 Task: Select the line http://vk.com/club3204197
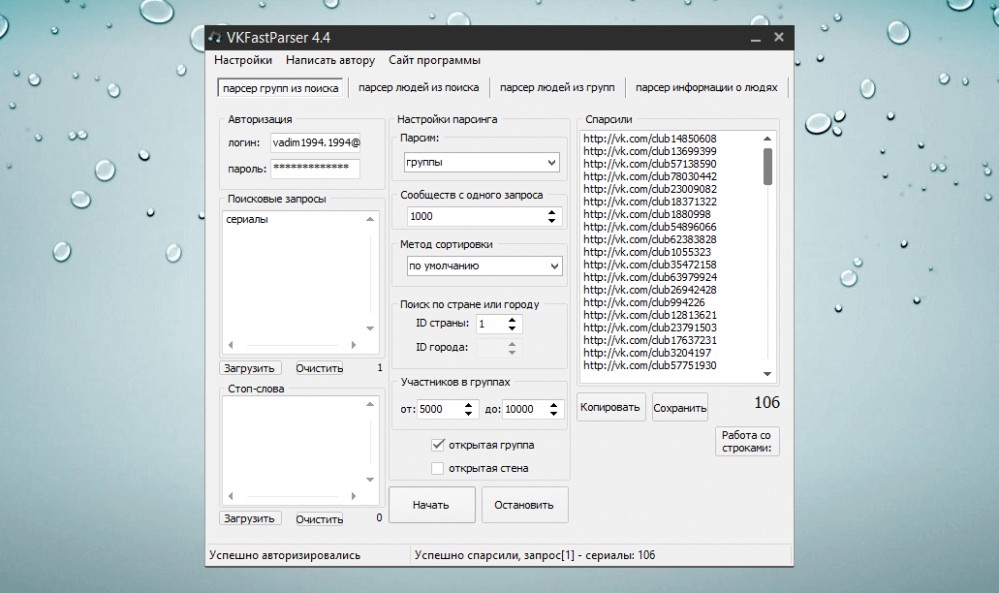click(647, 353)
